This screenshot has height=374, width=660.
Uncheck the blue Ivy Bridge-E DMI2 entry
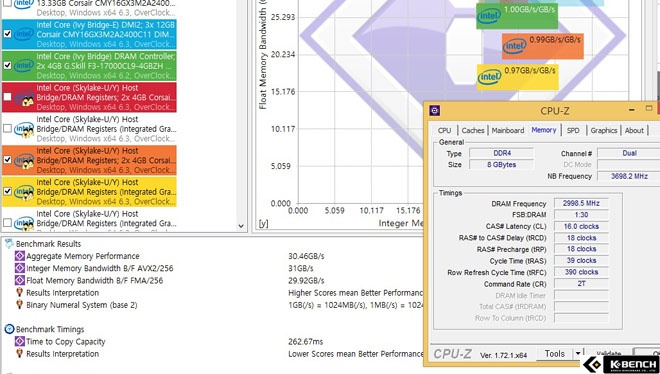(x=8, y=34)
